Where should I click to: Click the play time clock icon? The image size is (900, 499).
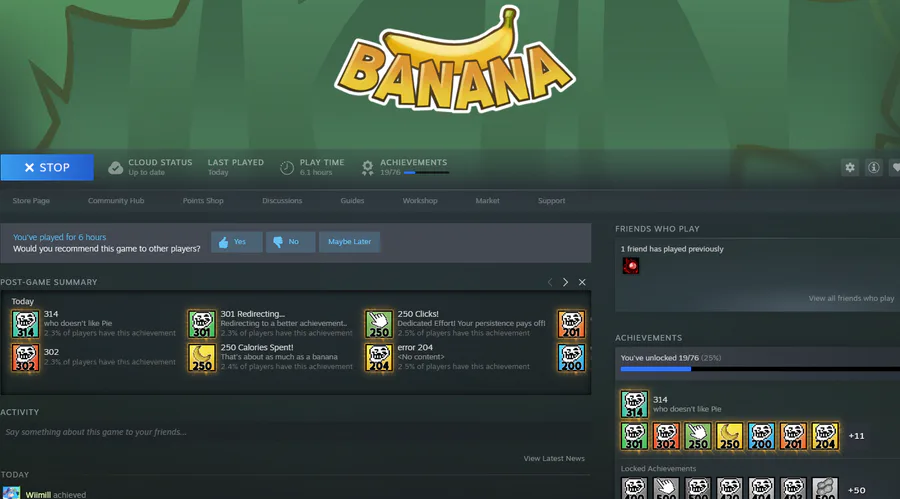[286, 168]
